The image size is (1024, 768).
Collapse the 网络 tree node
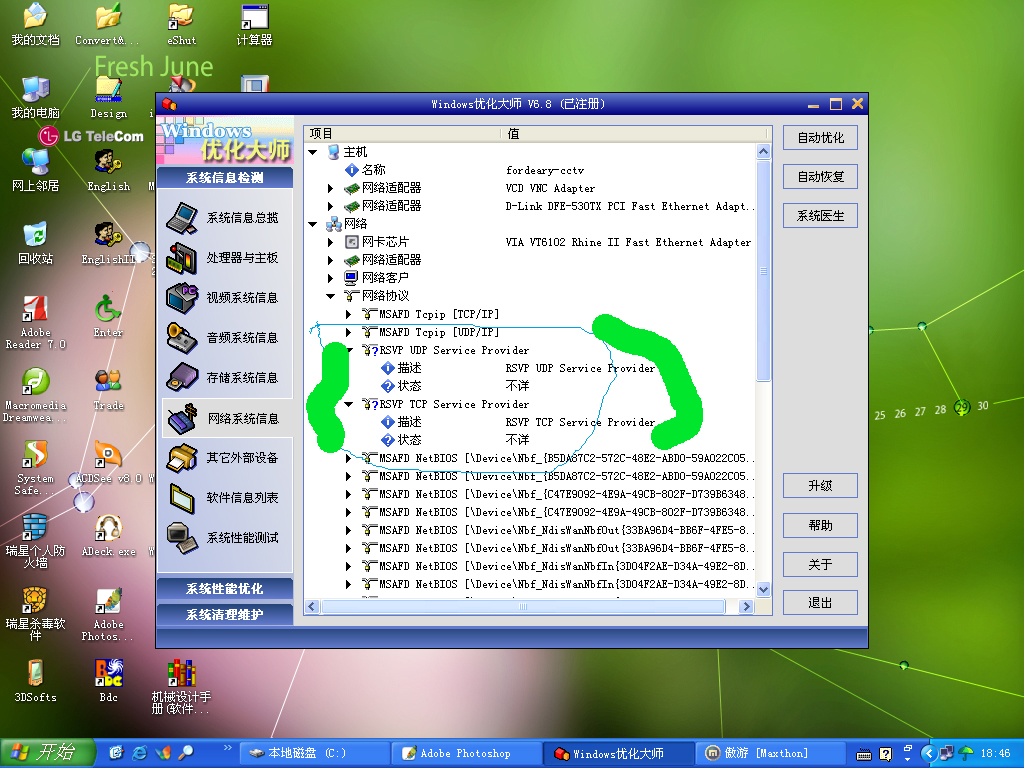(313, 224)
